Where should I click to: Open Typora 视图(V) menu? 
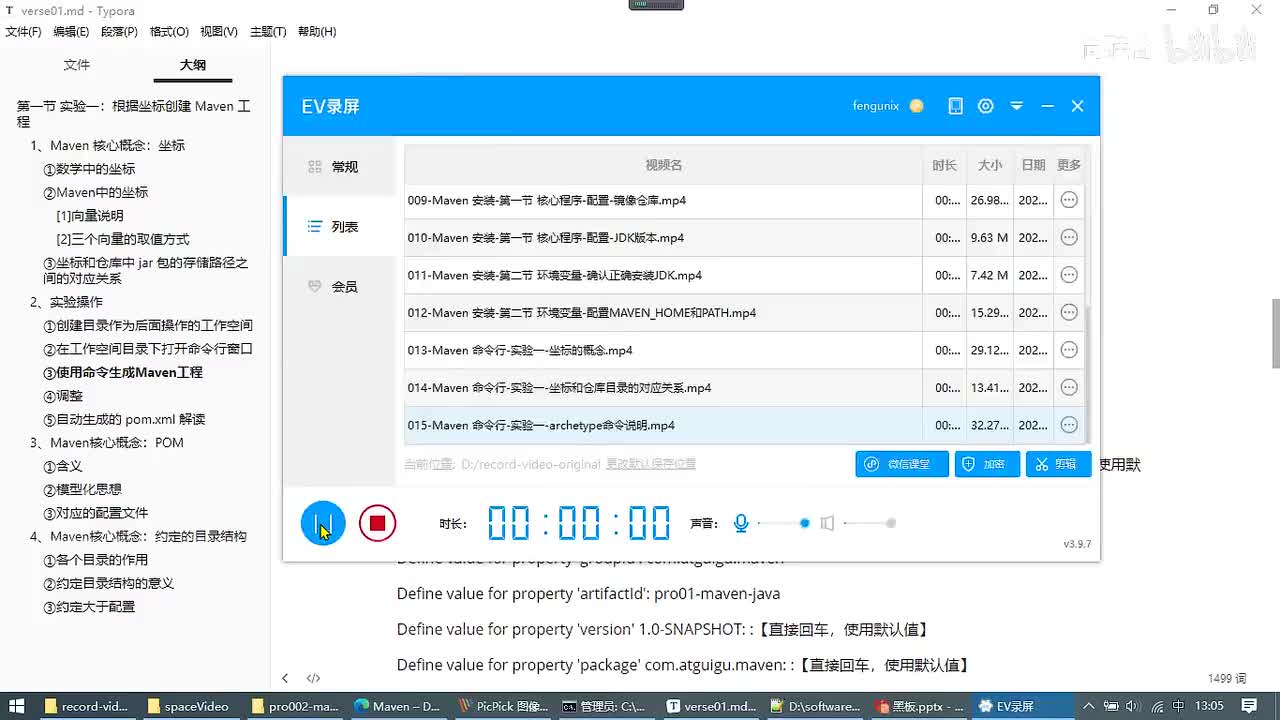219,32
